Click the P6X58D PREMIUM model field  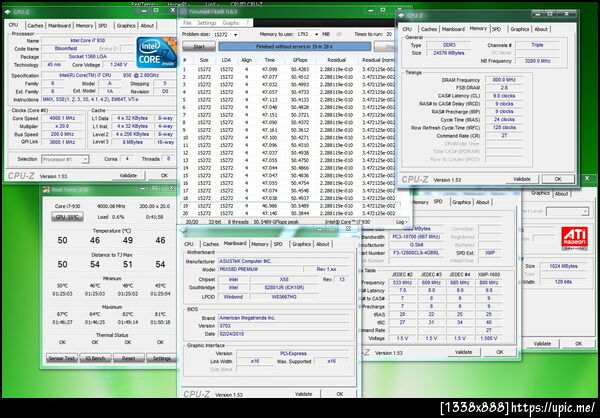tap(260, 269)
